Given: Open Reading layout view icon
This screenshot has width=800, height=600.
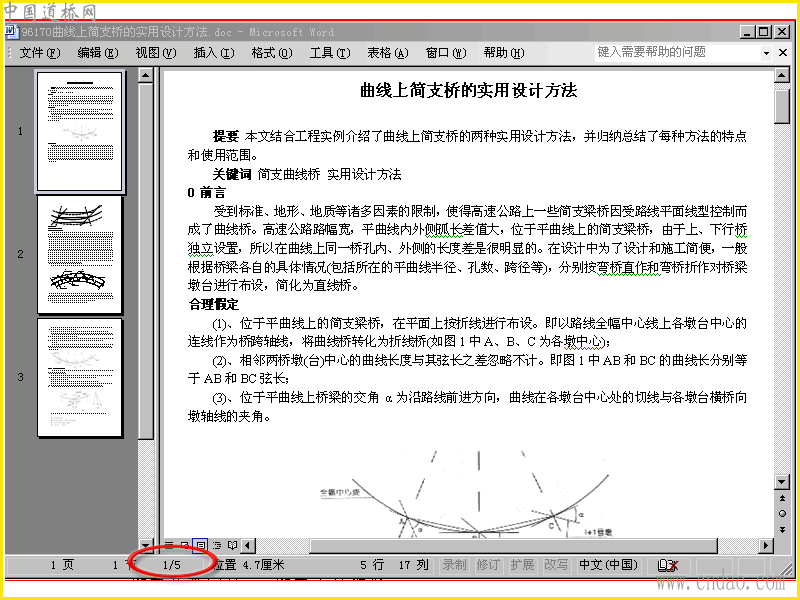Looking at the screenshot, I should pos(232,545).
